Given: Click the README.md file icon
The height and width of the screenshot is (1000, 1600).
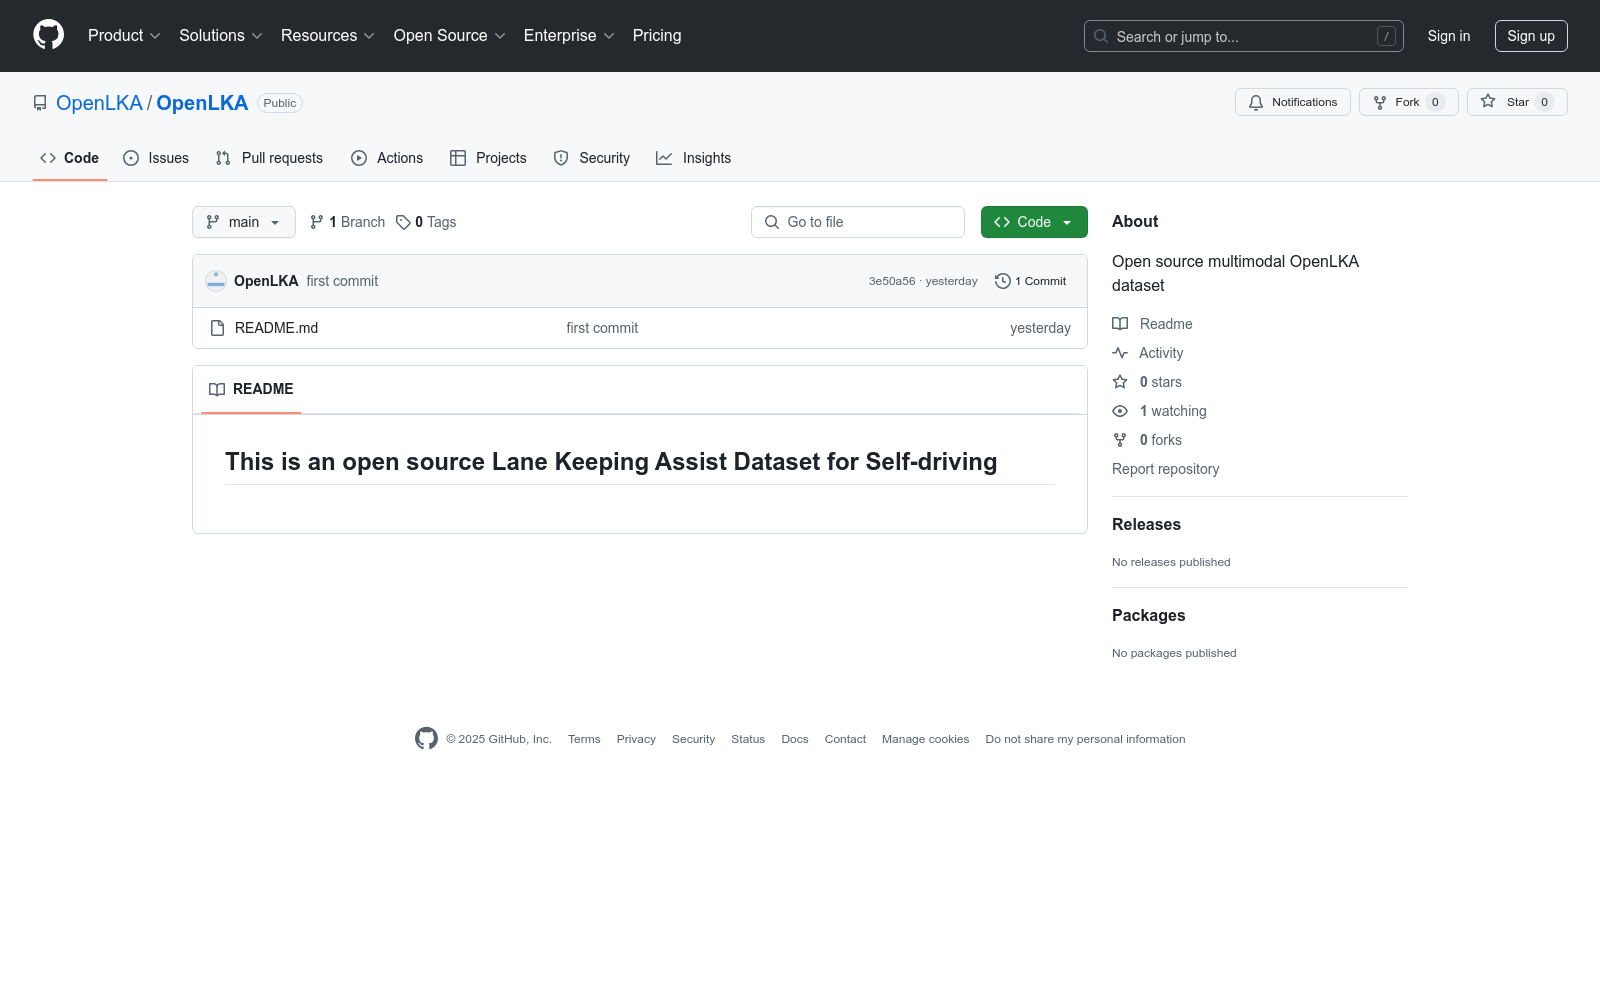Looking at the screenshot, I should click(217, 328).
